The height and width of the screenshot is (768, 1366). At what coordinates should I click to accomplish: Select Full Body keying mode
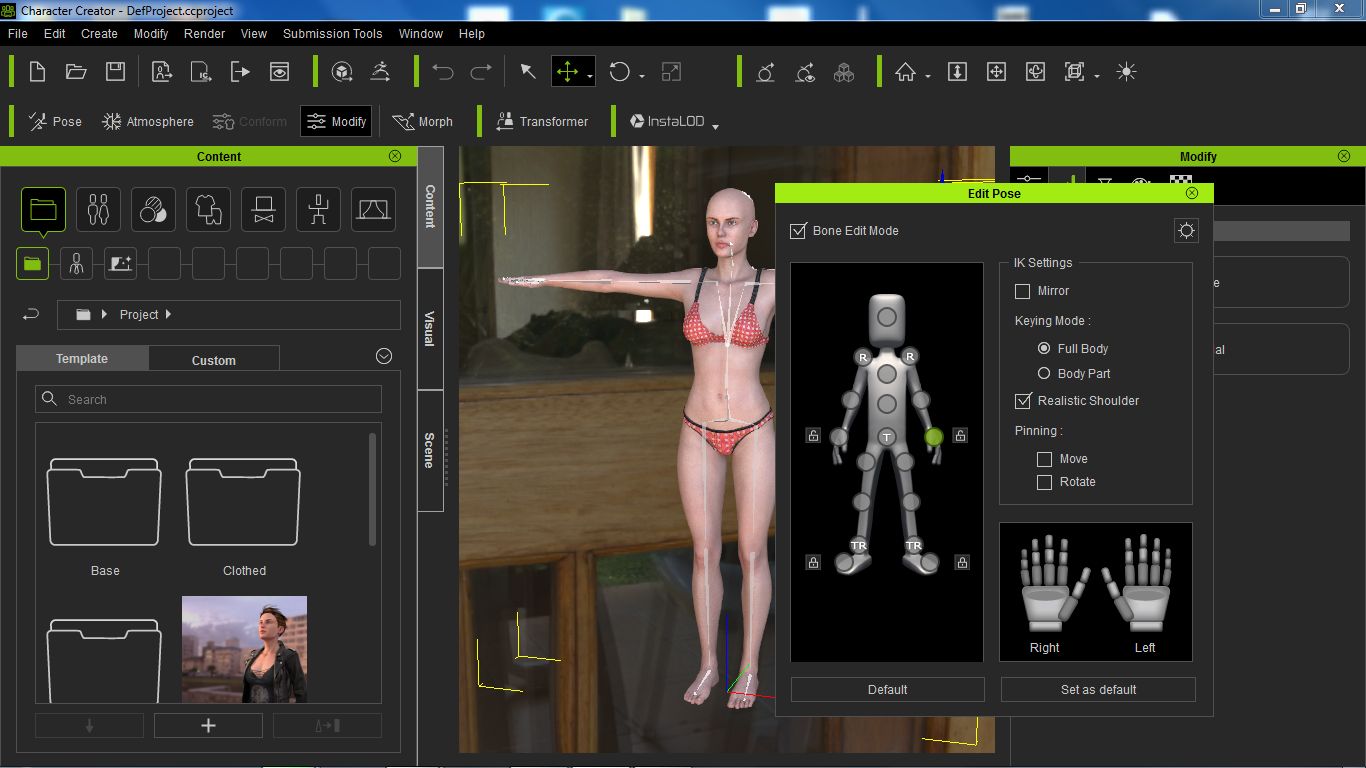[x=1044, y=348]
